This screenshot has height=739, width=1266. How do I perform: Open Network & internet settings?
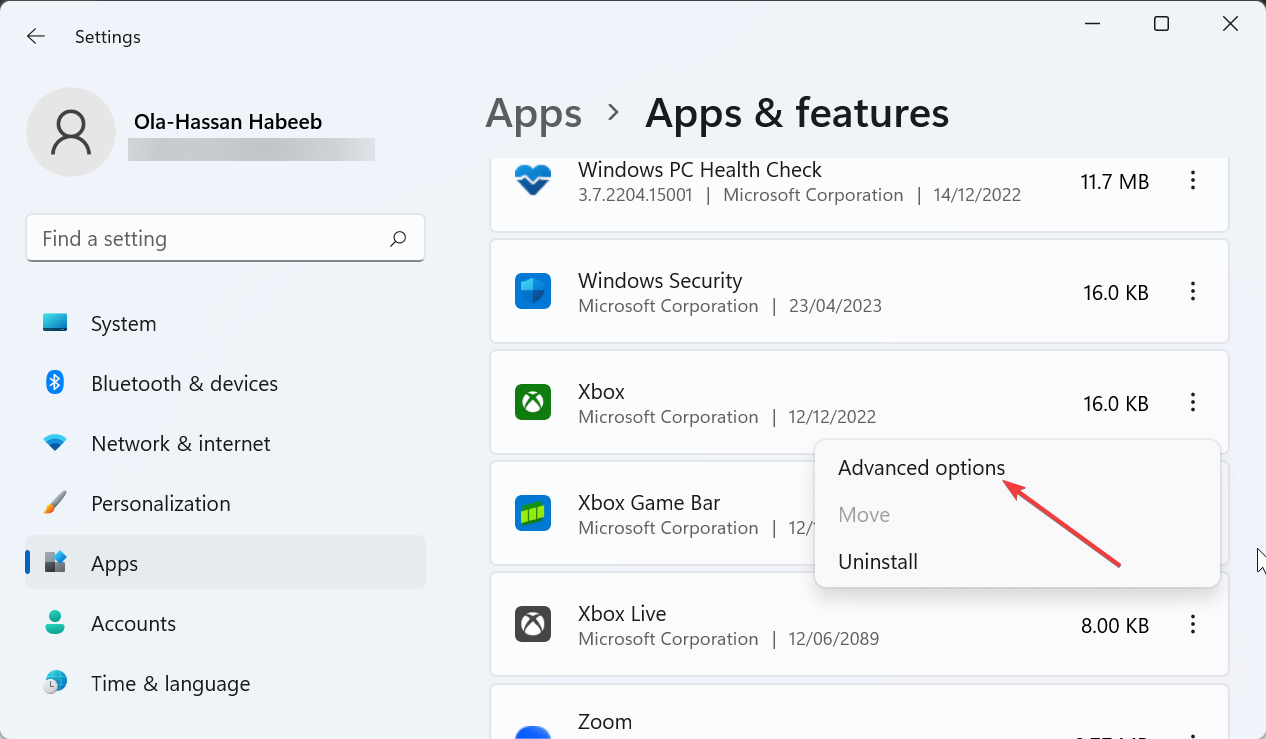click(225, 444)
